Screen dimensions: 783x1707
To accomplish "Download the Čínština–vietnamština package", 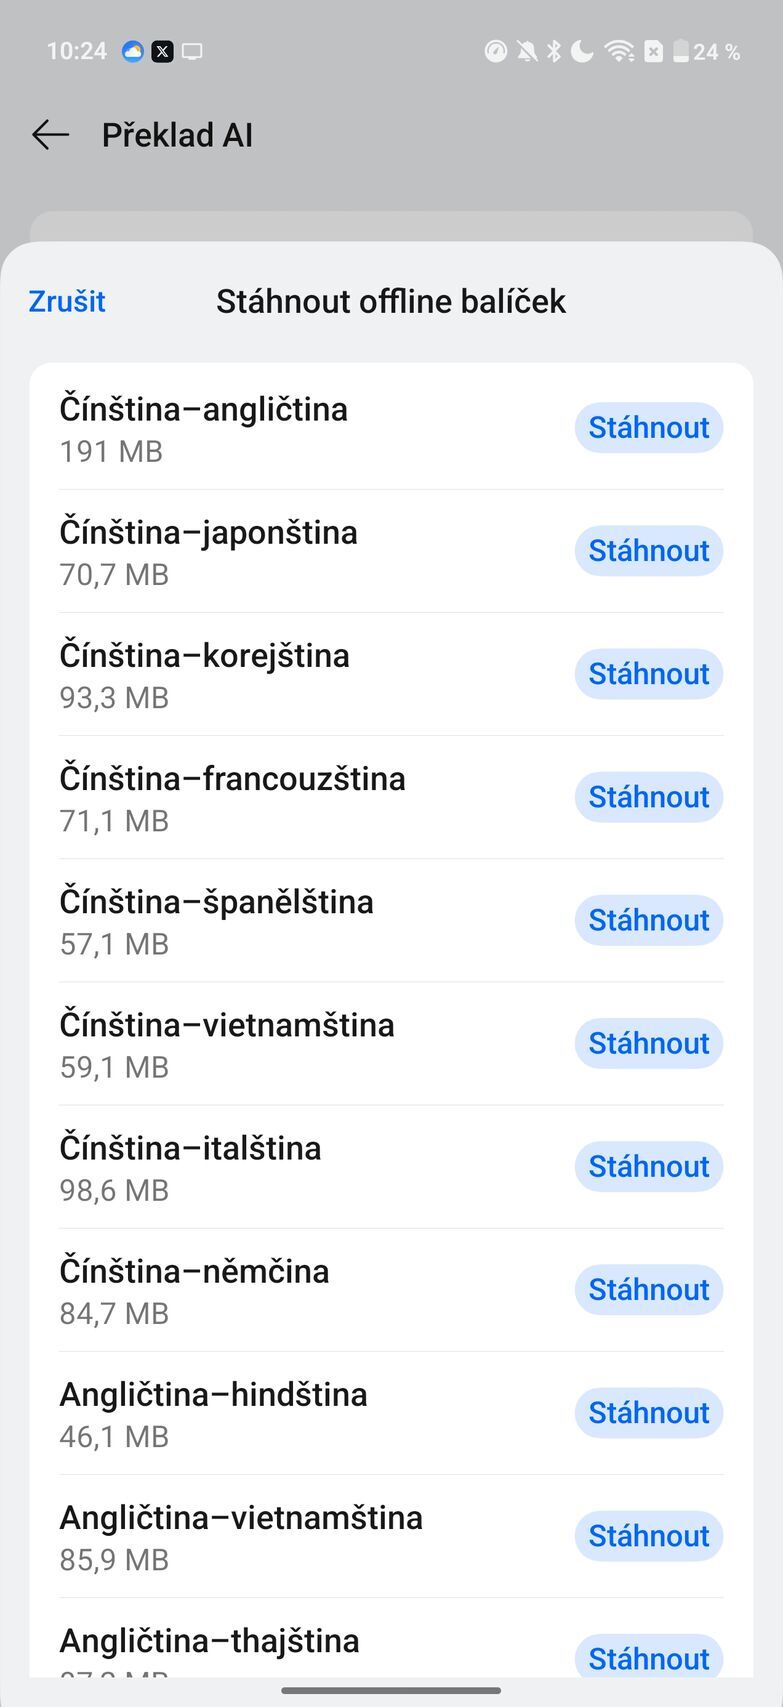I will [648, 1043].
